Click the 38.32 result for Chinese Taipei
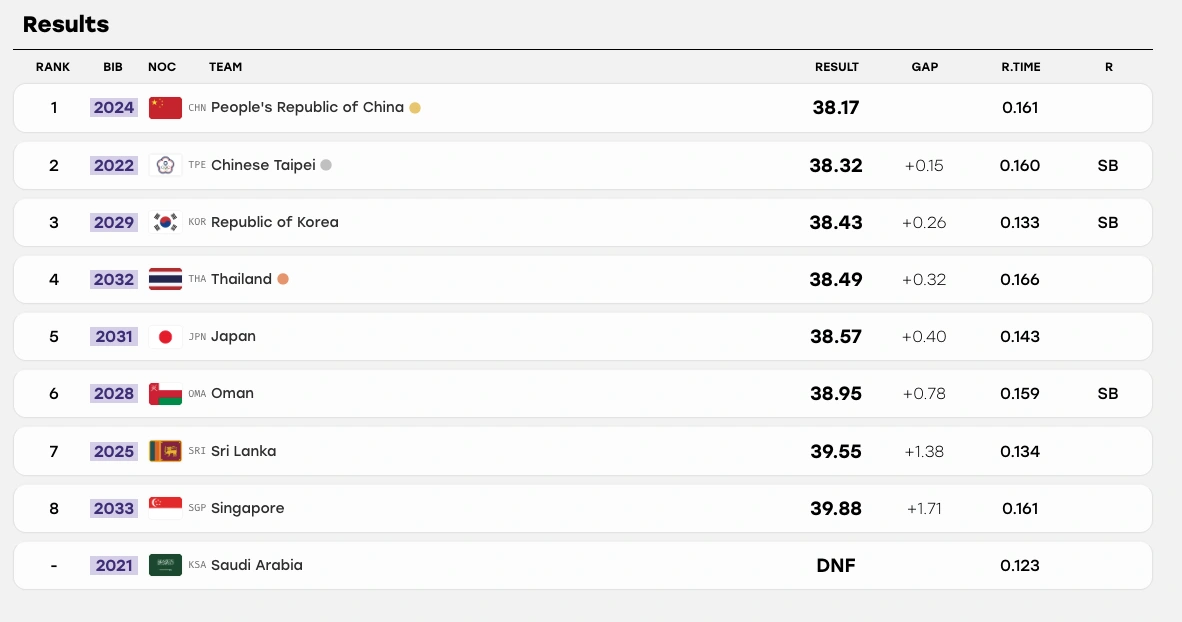 tap(836, 165)
